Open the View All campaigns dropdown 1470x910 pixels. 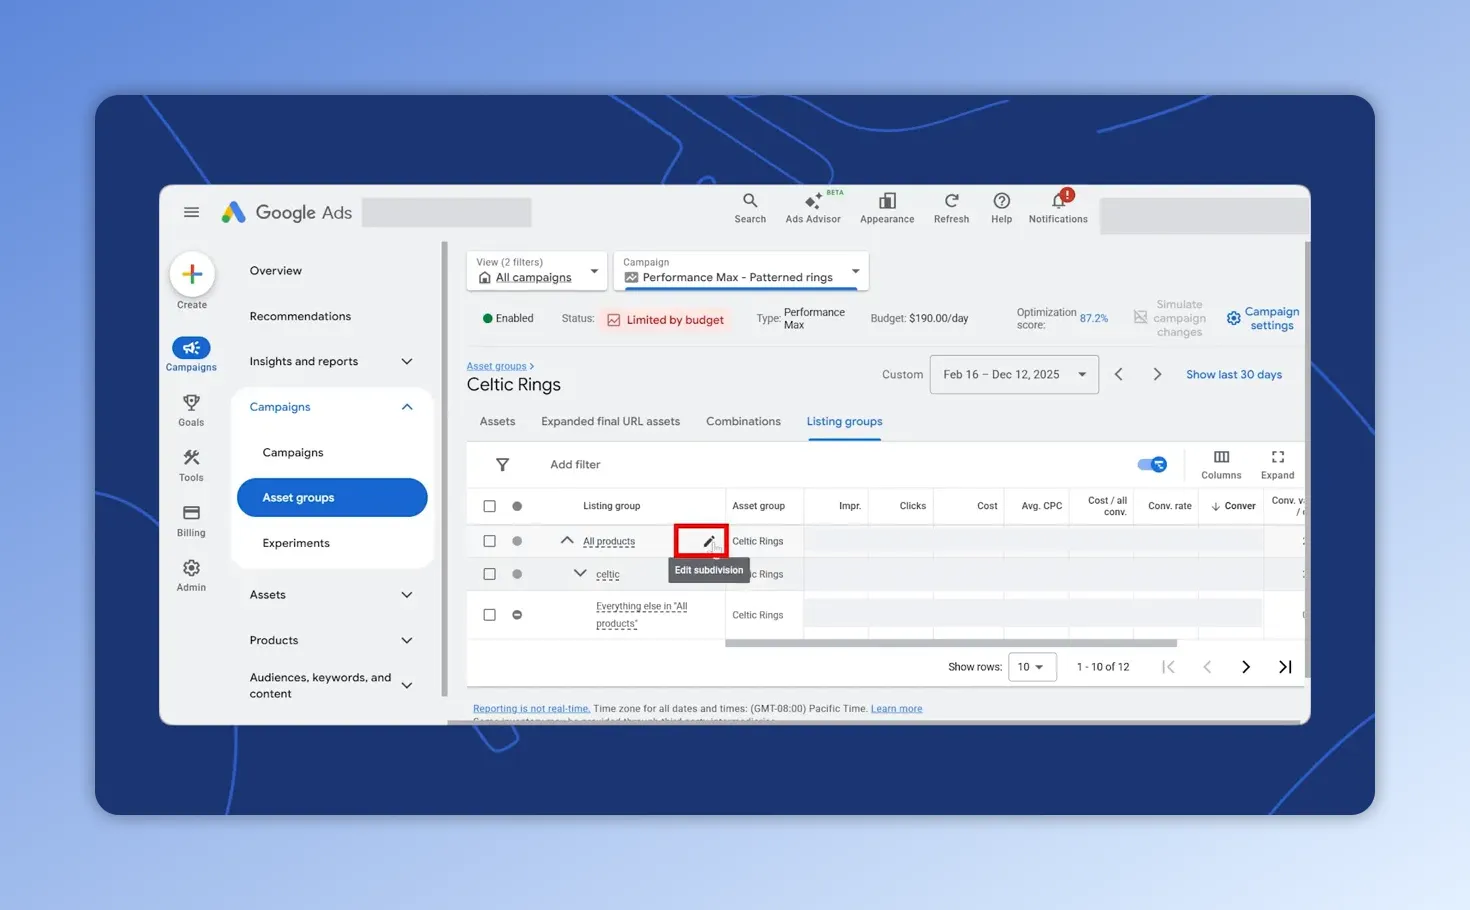tap(537, 271)
